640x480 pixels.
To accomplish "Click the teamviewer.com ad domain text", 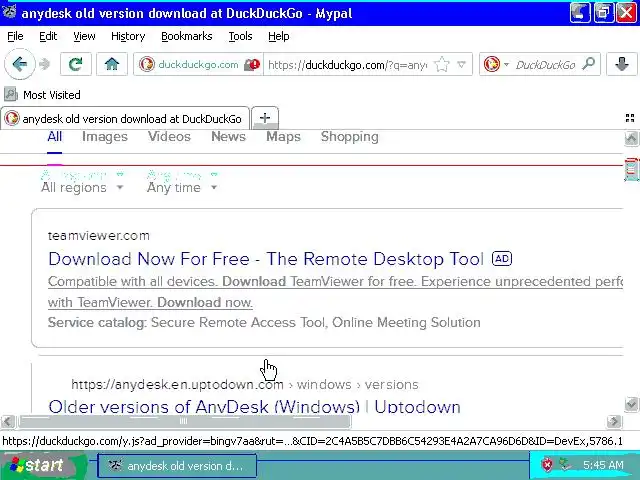I will pyautogui.click(x=99, y=236).
